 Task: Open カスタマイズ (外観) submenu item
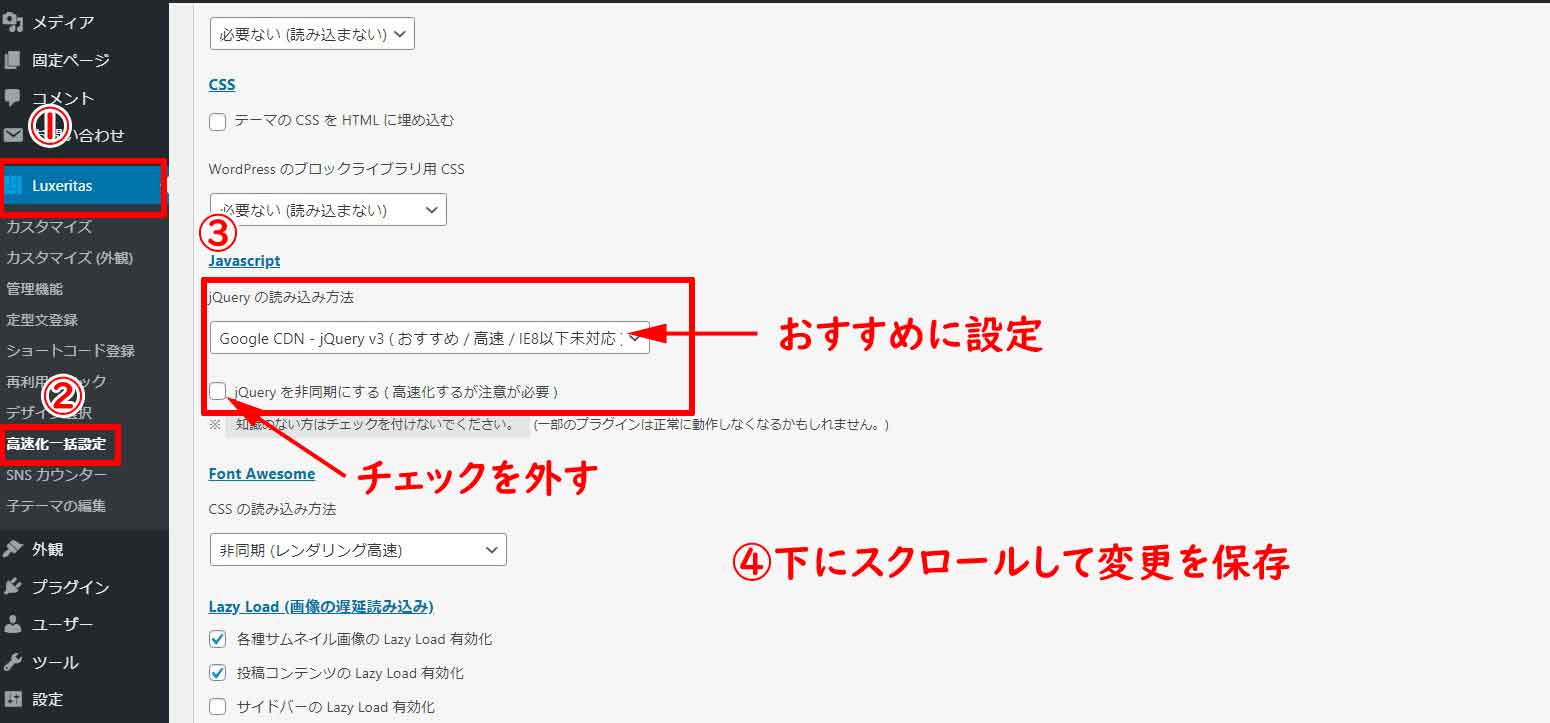(69, 258)
